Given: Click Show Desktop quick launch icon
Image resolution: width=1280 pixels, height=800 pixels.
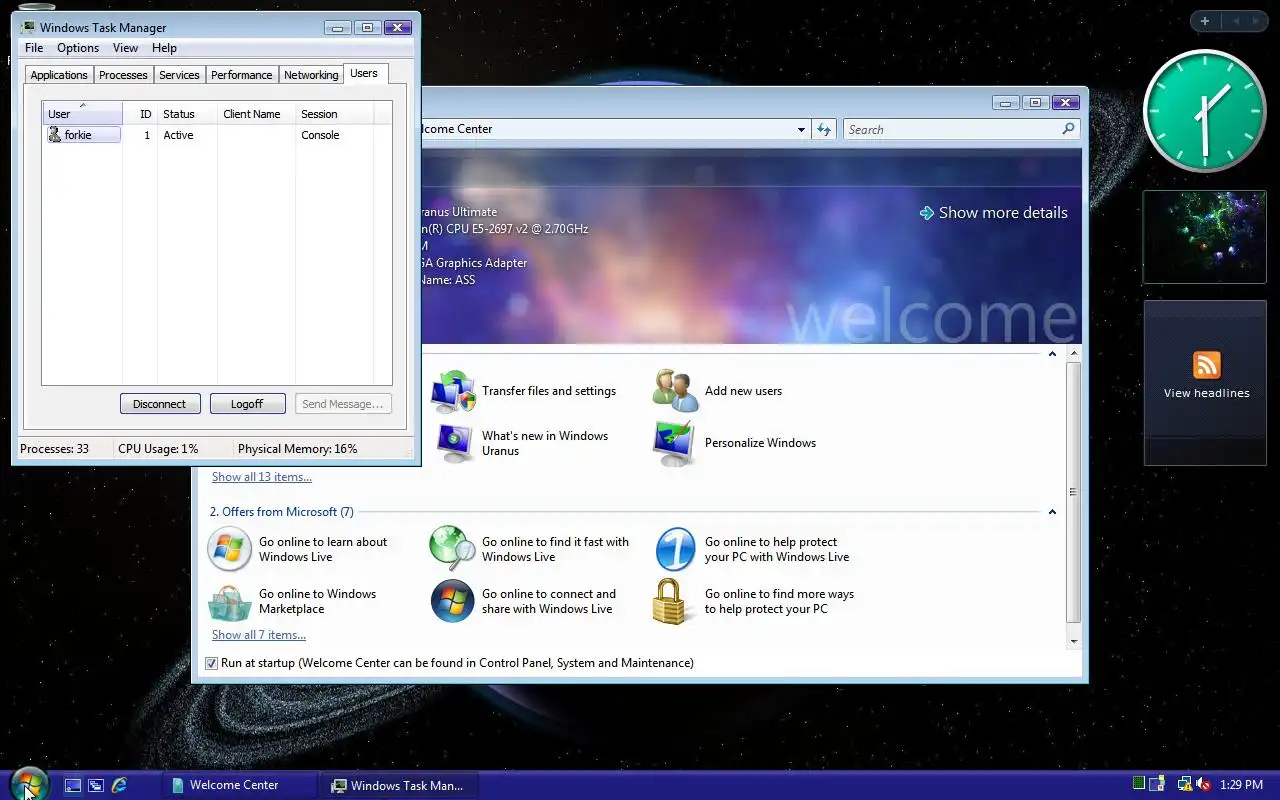Looking at the screenshot, I should pos(73,785).
